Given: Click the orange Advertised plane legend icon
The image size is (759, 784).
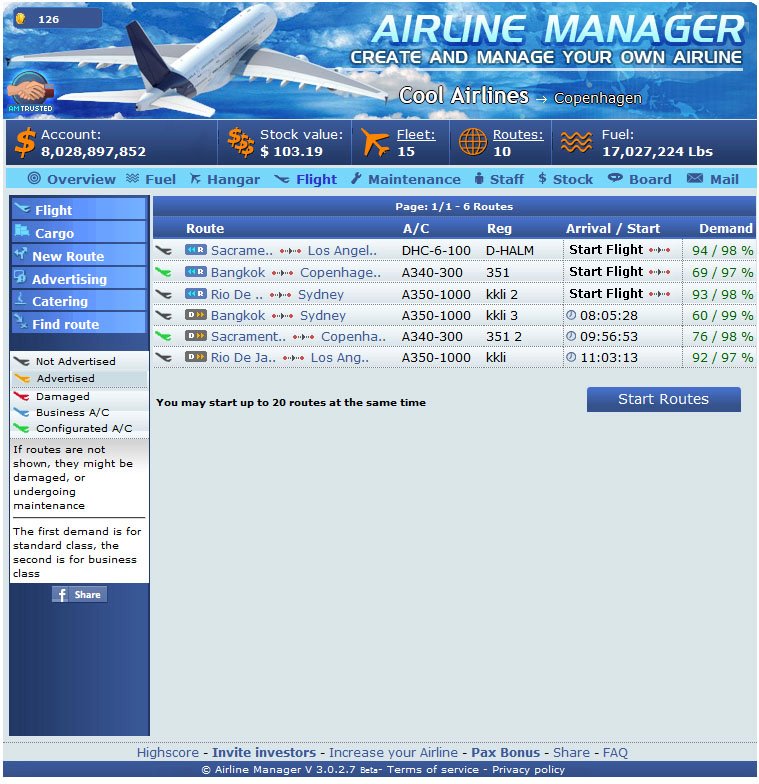Looking at the screenshot, I should (22, 378).
